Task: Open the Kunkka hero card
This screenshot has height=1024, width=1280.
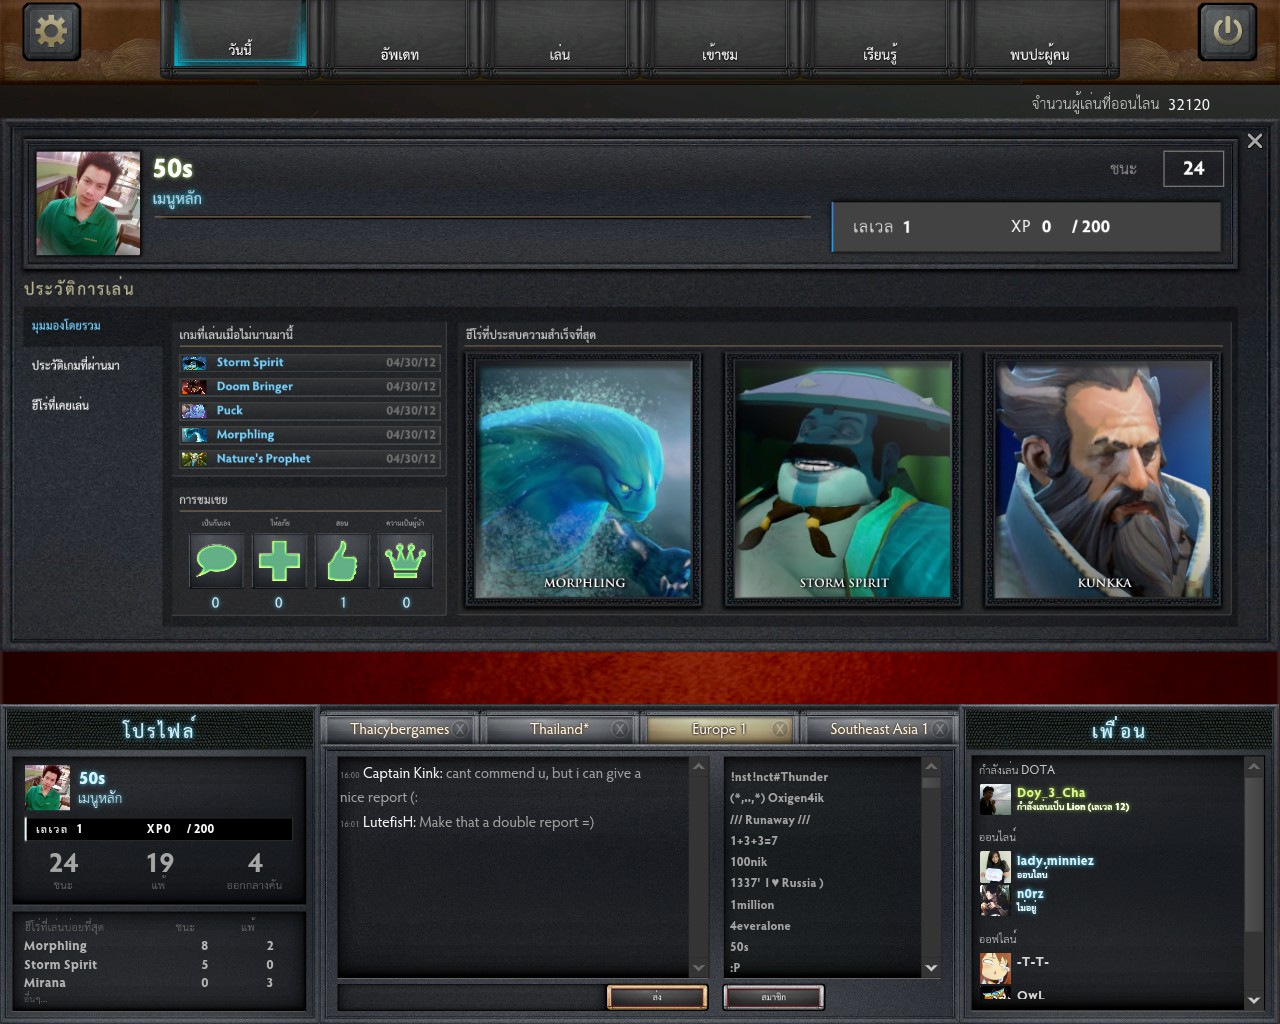Action: point(1104,480)
